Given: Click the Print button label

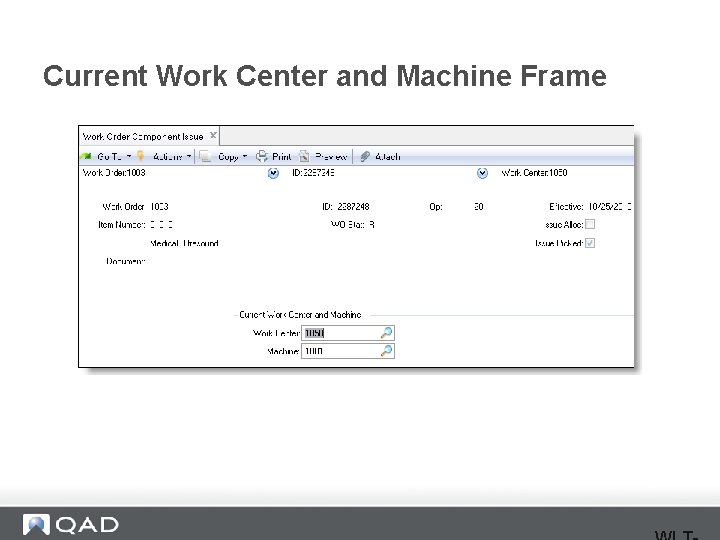Looking at the screenshot, I should tap(281, 157).
